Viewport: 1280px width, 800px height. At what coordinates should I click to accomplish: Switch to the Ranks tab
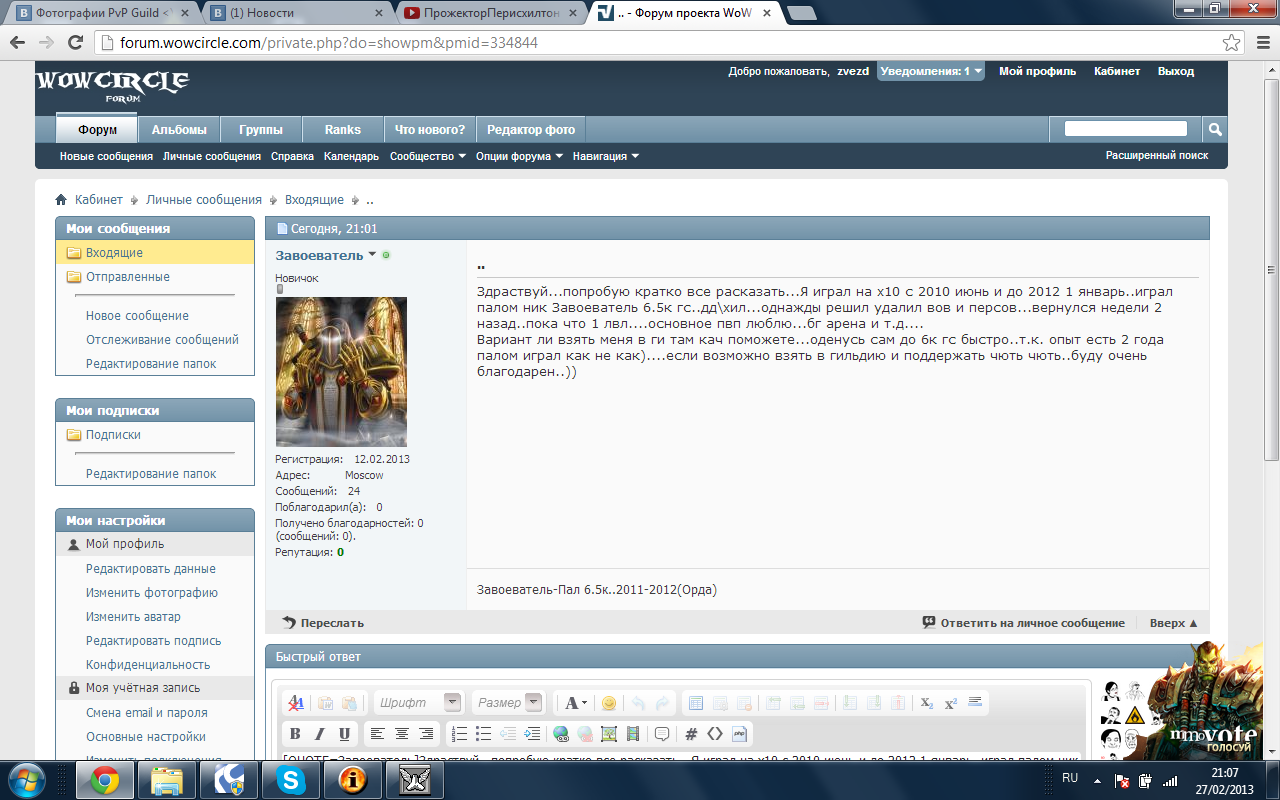[x=343, y=130]
